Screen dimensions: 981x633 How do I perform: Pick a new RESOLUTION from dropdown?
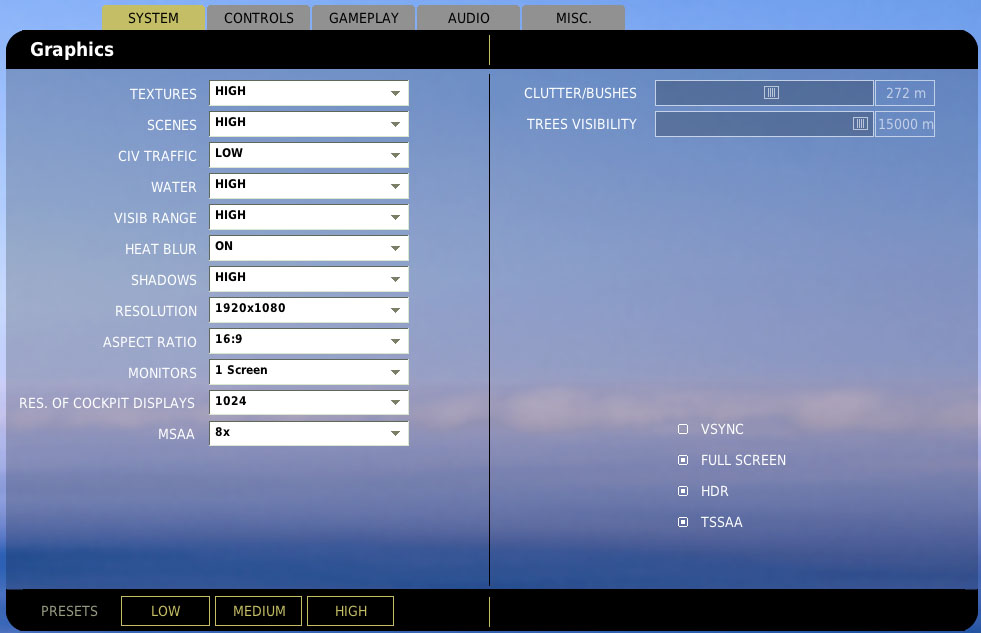tap(308, 310)
